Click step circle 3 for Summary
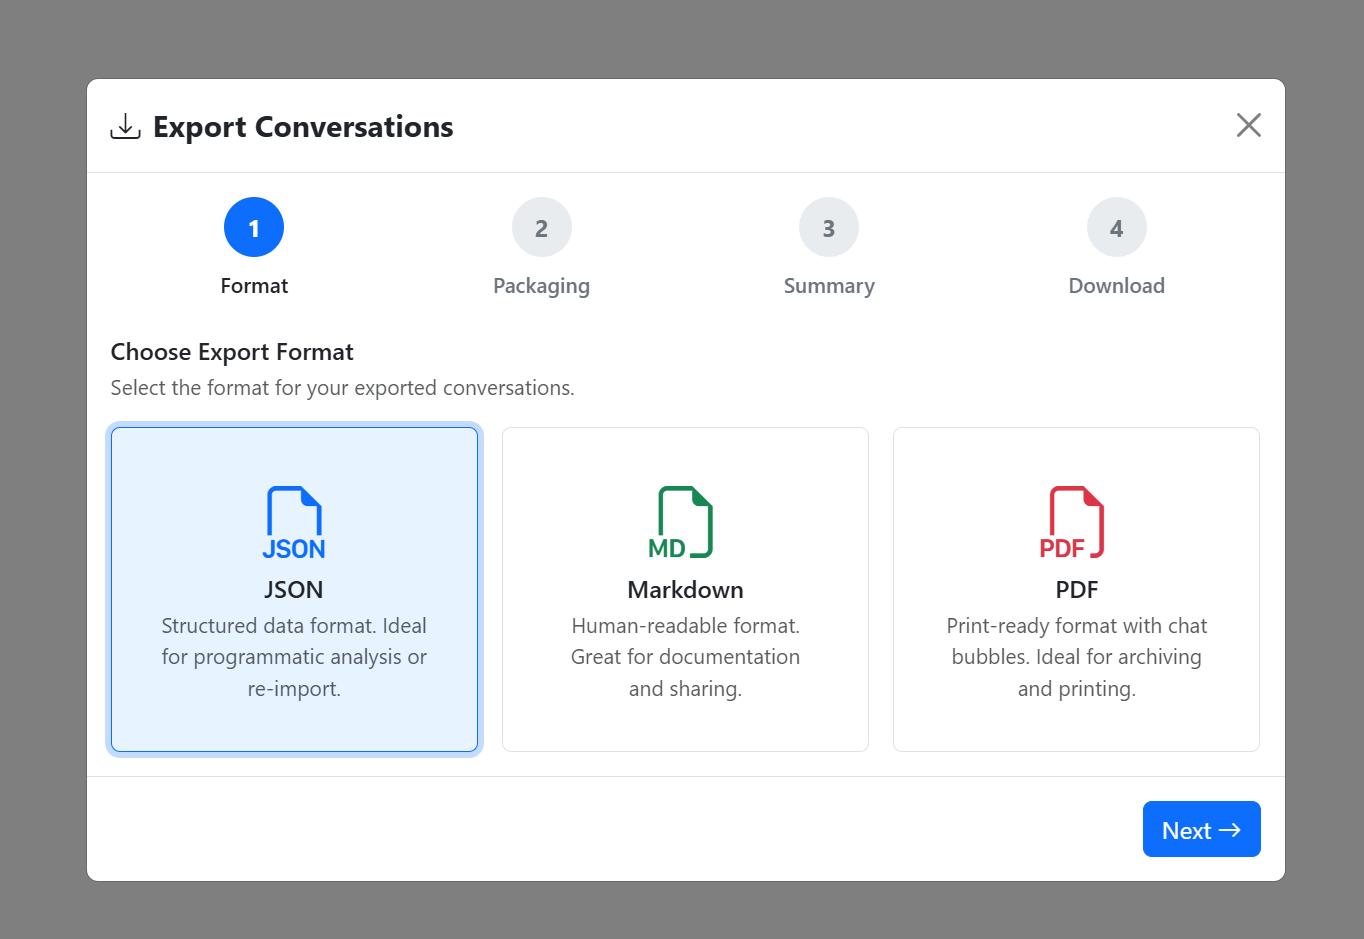 [829, 227]
